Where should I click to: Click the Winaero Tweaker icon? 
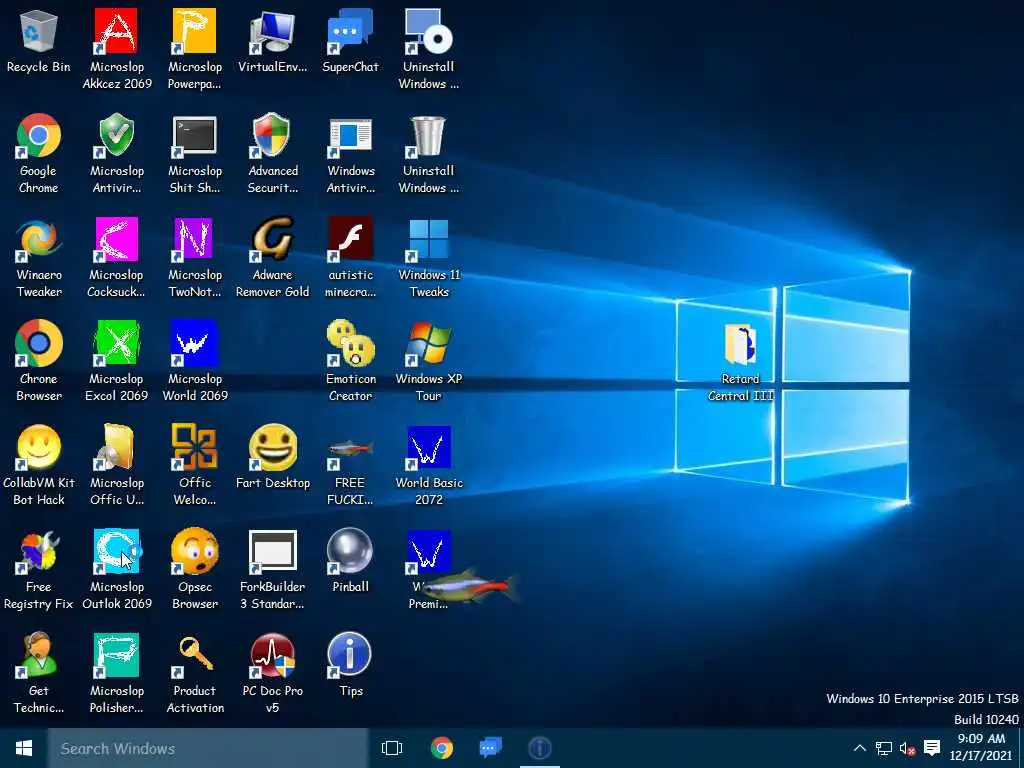pyautogui.click(x=39, y=239)
